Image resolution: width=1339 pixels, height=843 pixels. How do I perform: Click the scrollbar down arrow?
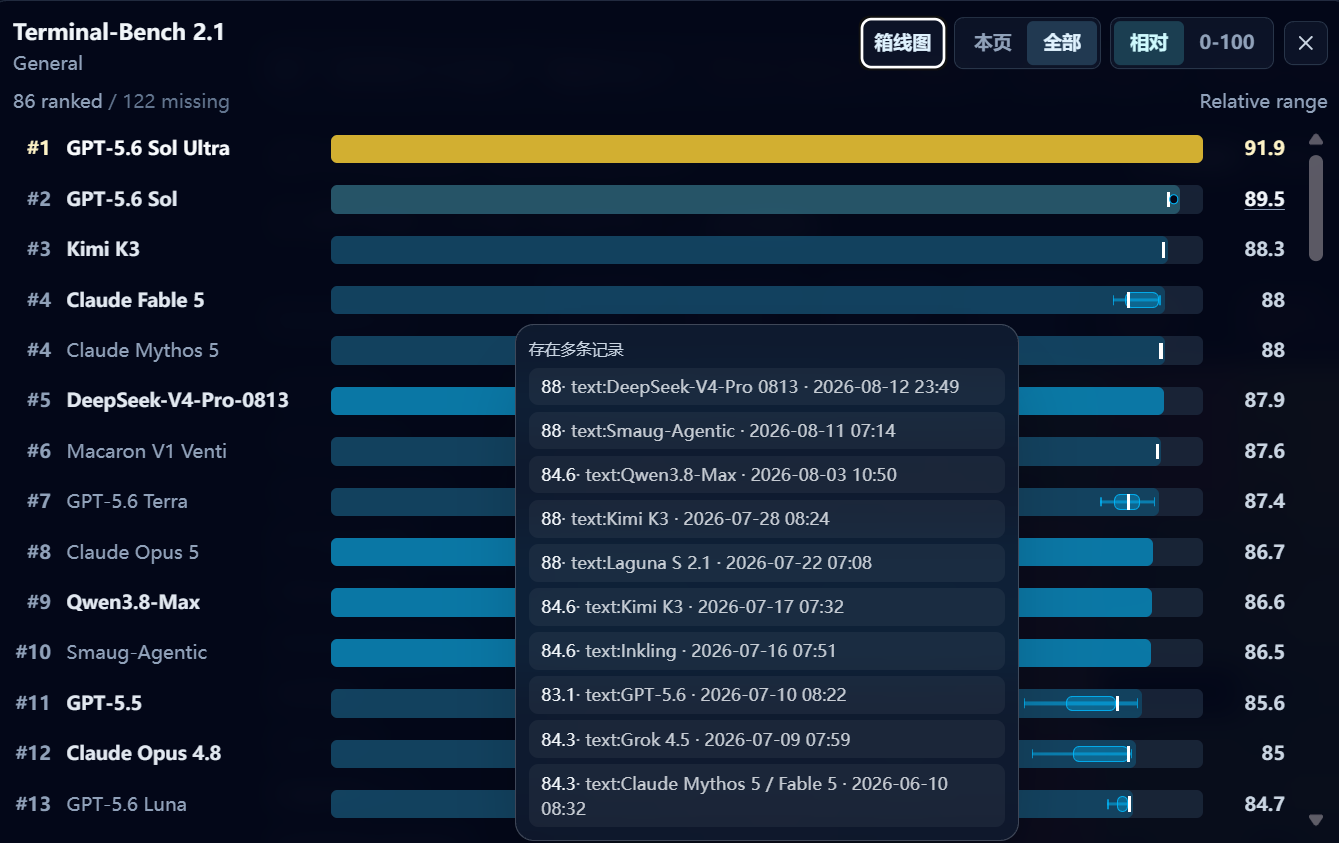(x=1316, y=820)
